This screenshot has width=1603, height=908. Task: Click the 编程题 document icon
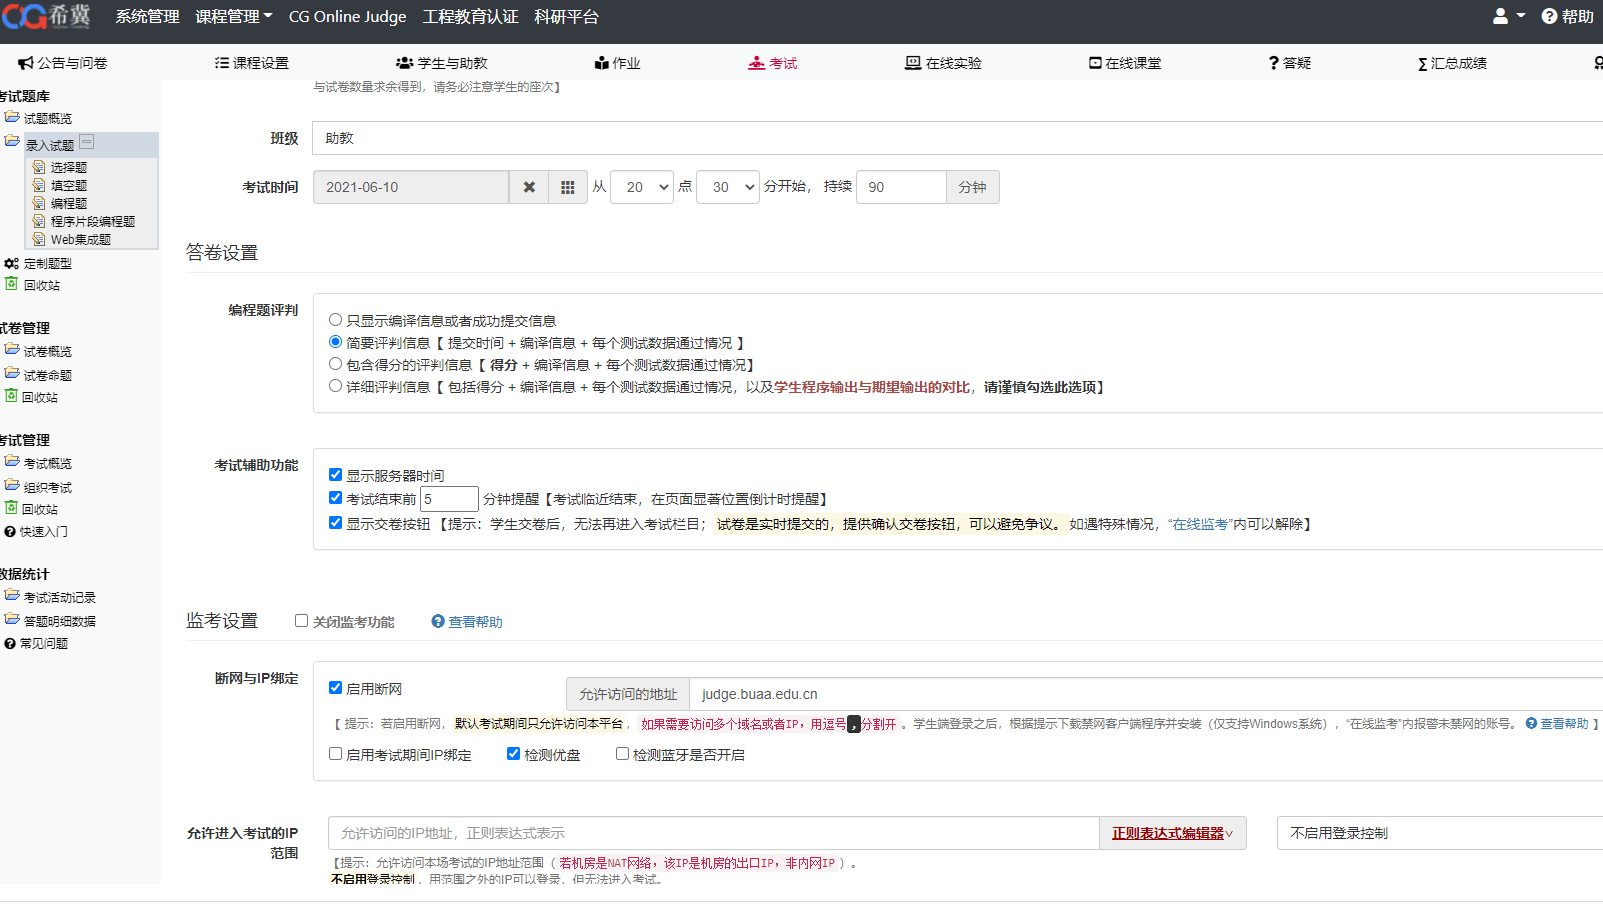pos(39,203)
